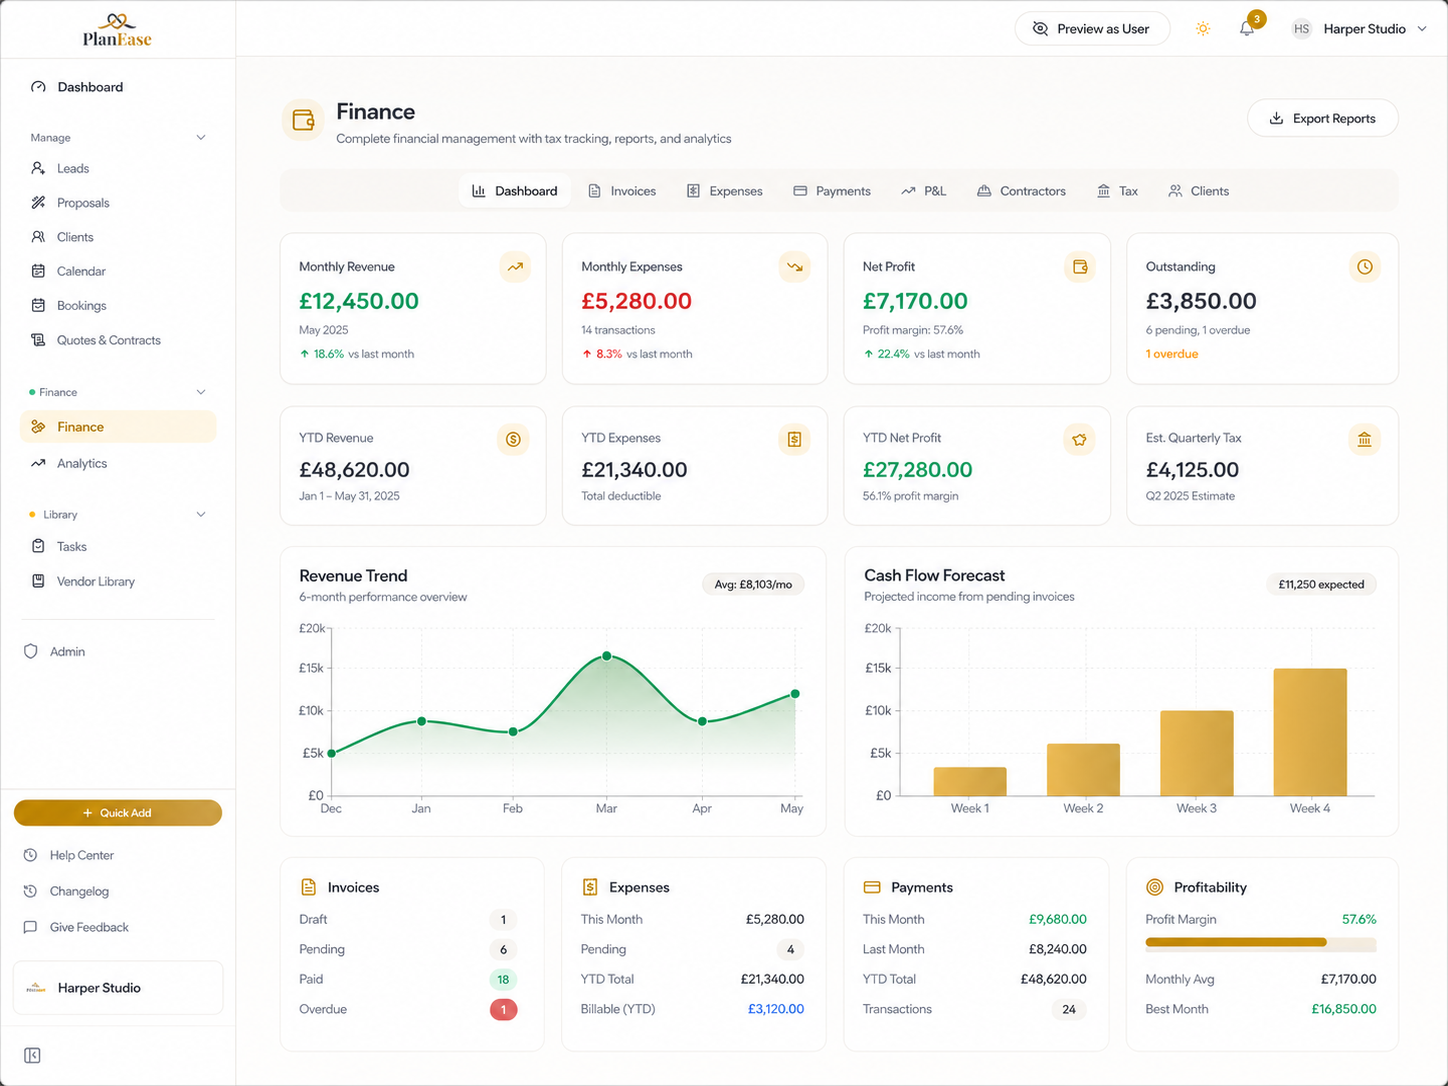Viewport: 1448px width, 1086px height.
Task: Open Dashboard in the sidebar
Action: [118, 87]
